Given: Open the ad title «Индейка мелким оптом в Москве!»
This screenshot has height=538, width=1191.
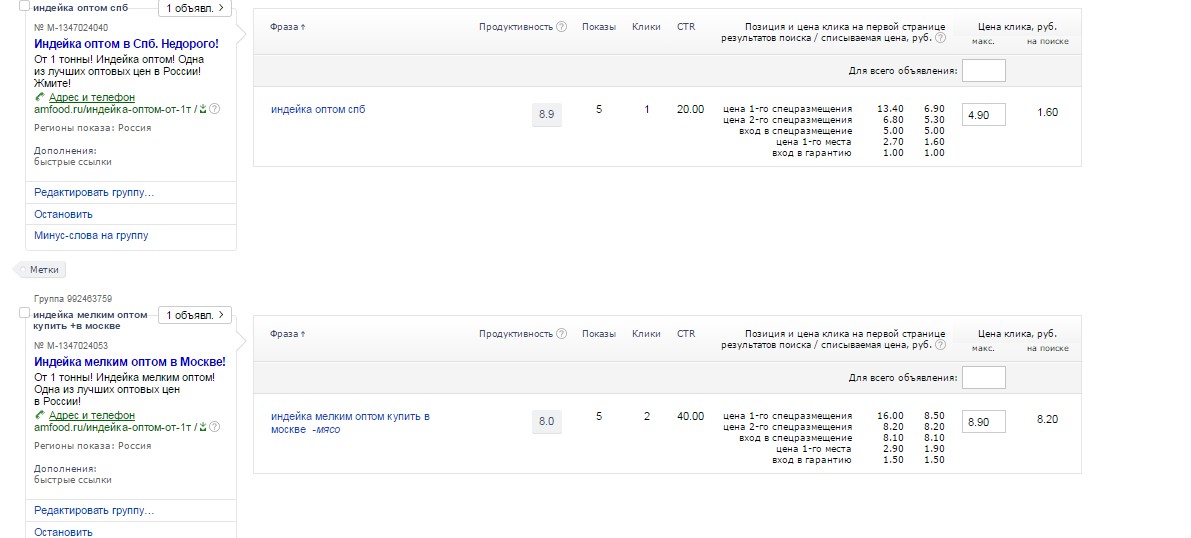Looking at the screenshot, I should click(x=130, y=361).
